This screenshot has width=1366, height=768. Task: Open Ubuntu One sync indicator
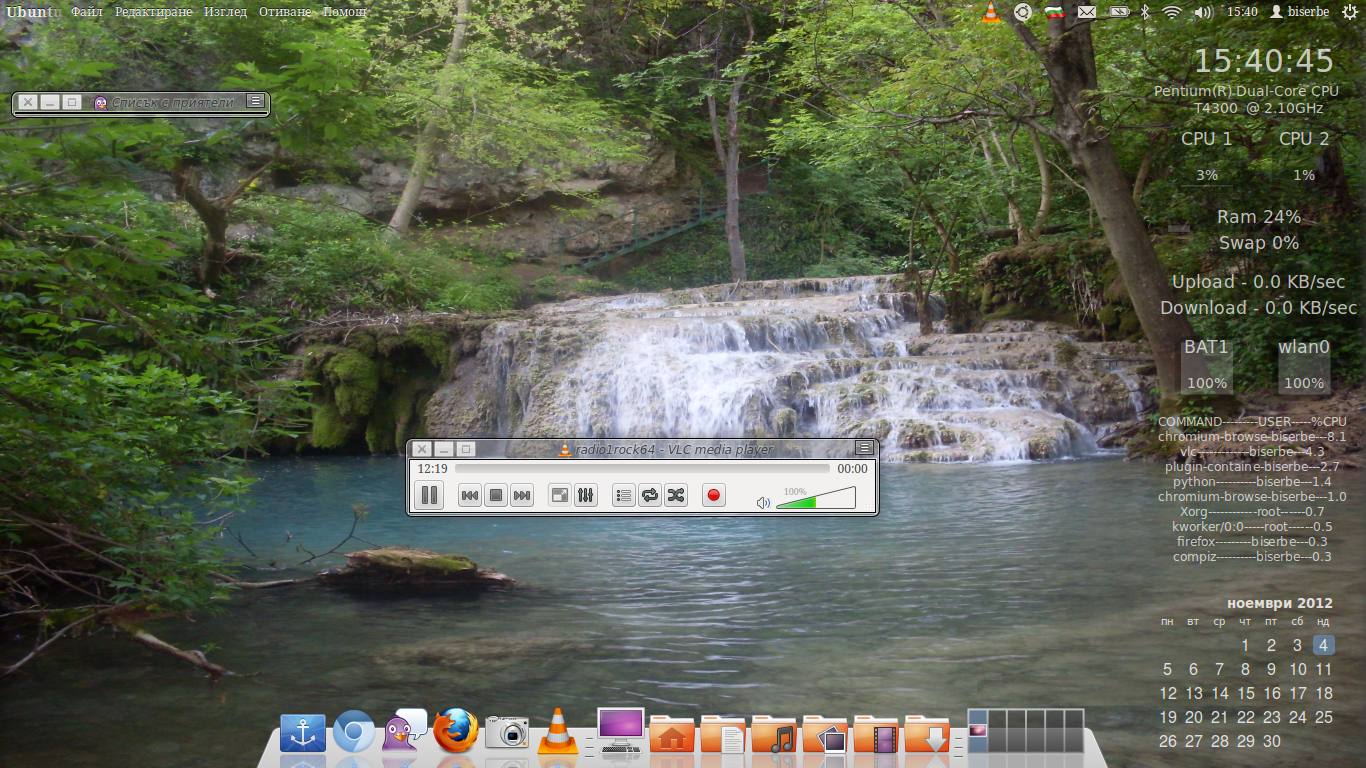tap(1022, 12)
